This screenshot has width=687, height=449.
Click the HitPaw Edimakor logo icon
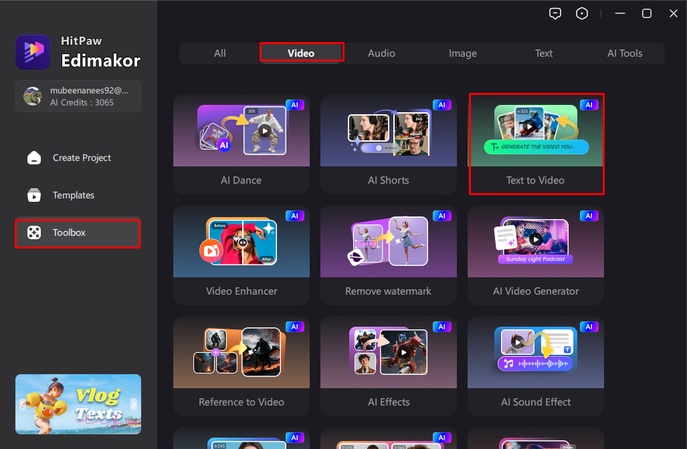pyautogui.click(x=34, y=52)
